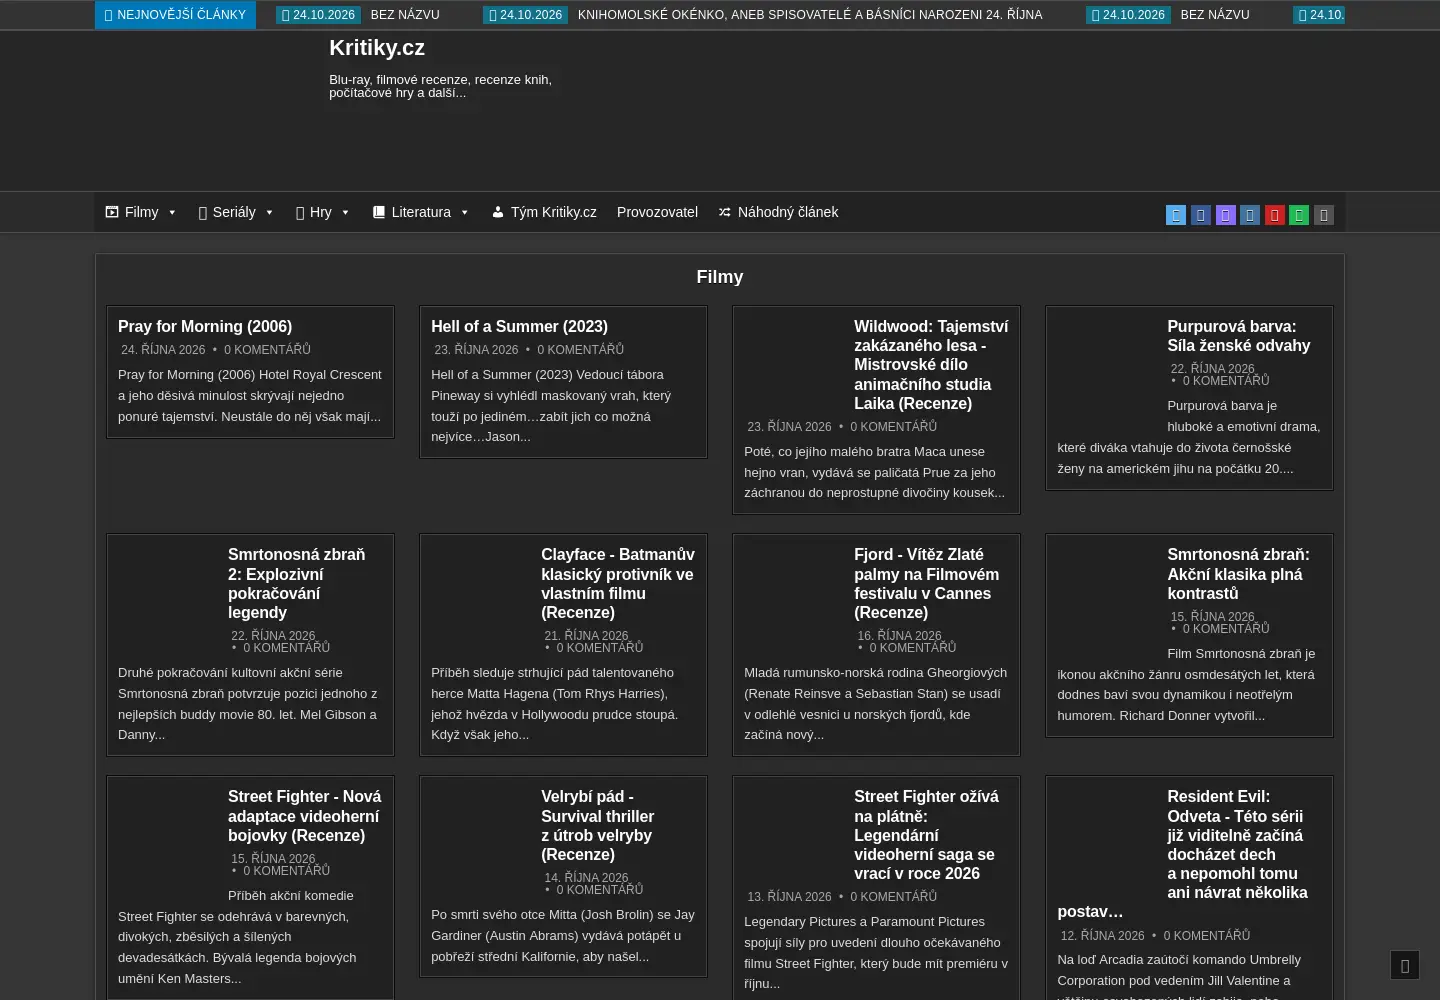Click the Kritiky.cz site title
The width and height of the screenshot is (1440, 1000).
point(377,48)
